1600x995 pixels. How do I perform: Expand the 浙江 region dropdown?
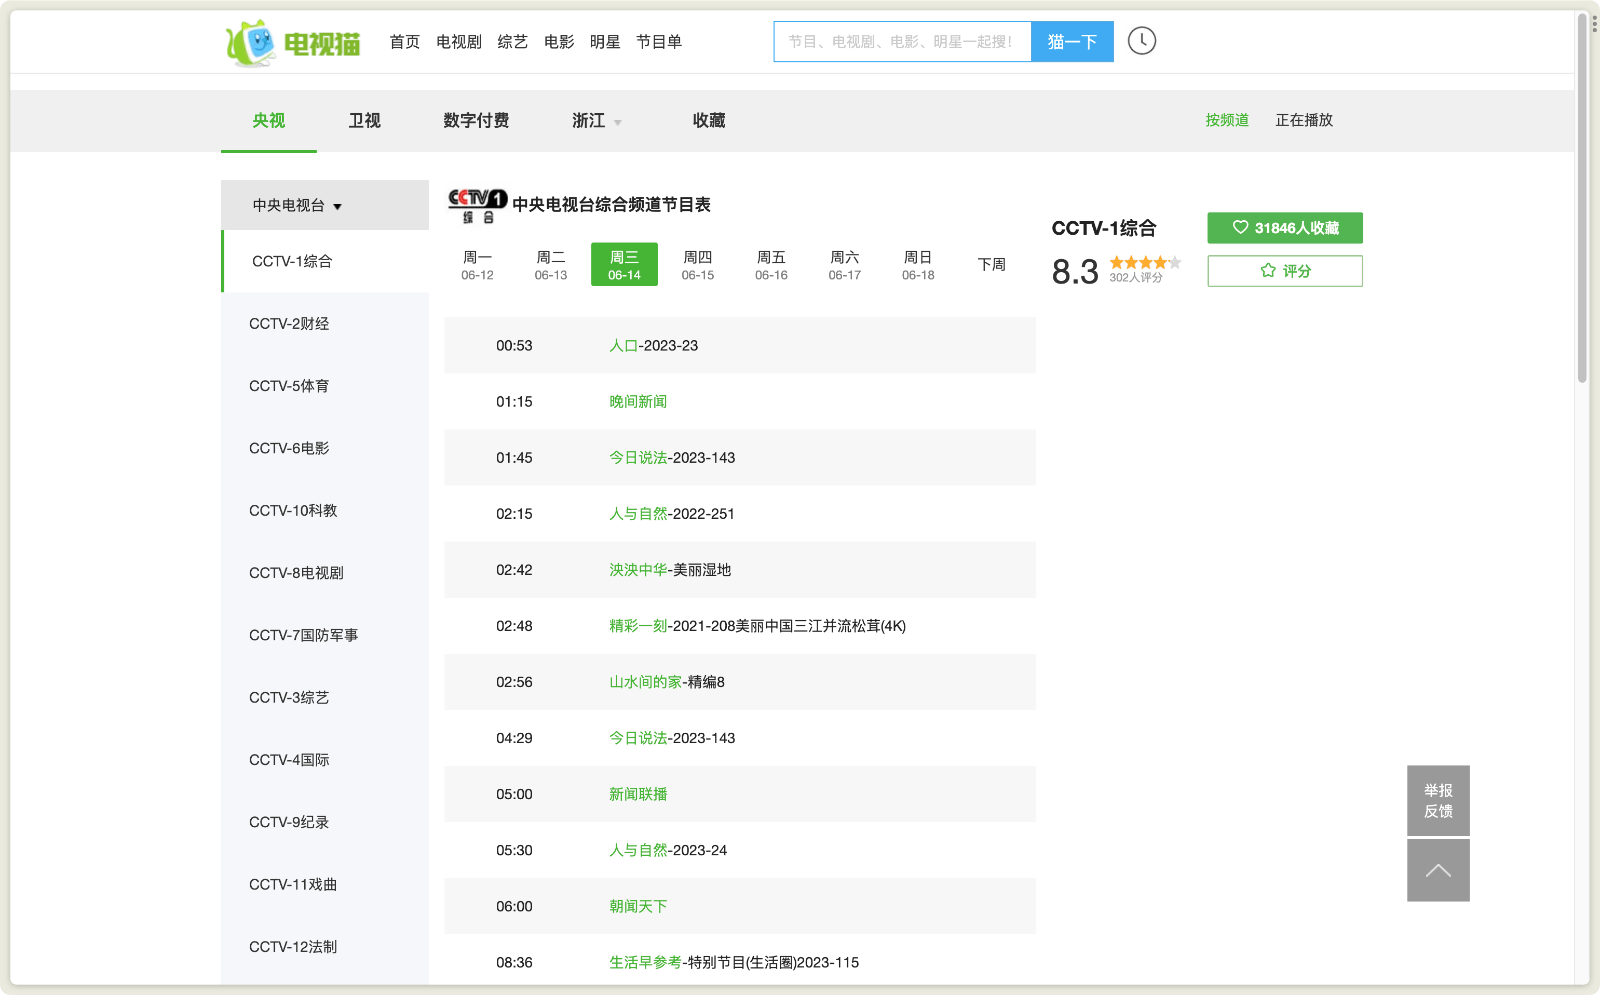click(596, 121)
